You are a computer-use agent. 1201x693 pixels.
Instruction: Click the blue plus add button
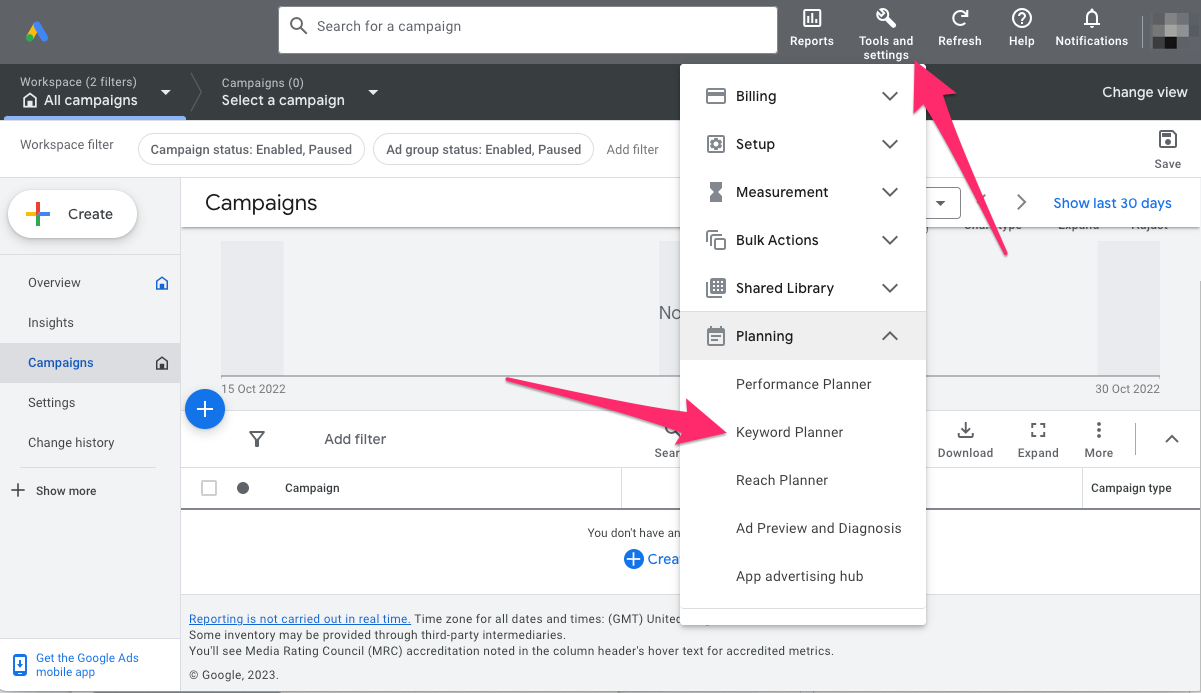pyautogui.click(x=205, y=408)
